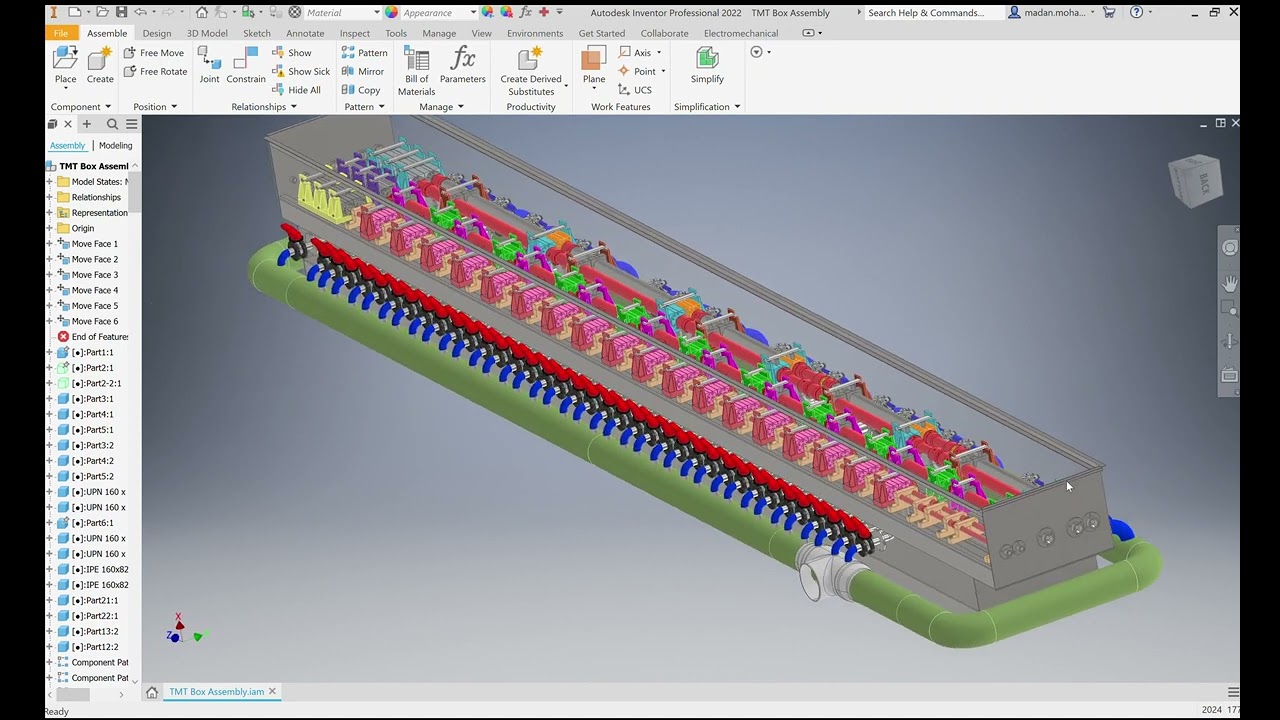The width and height of the screenshot is (1280, 720).
Task: Select IPE 160x82 first entry in tree
Action: pyautogui.click(x=93, y=570)
